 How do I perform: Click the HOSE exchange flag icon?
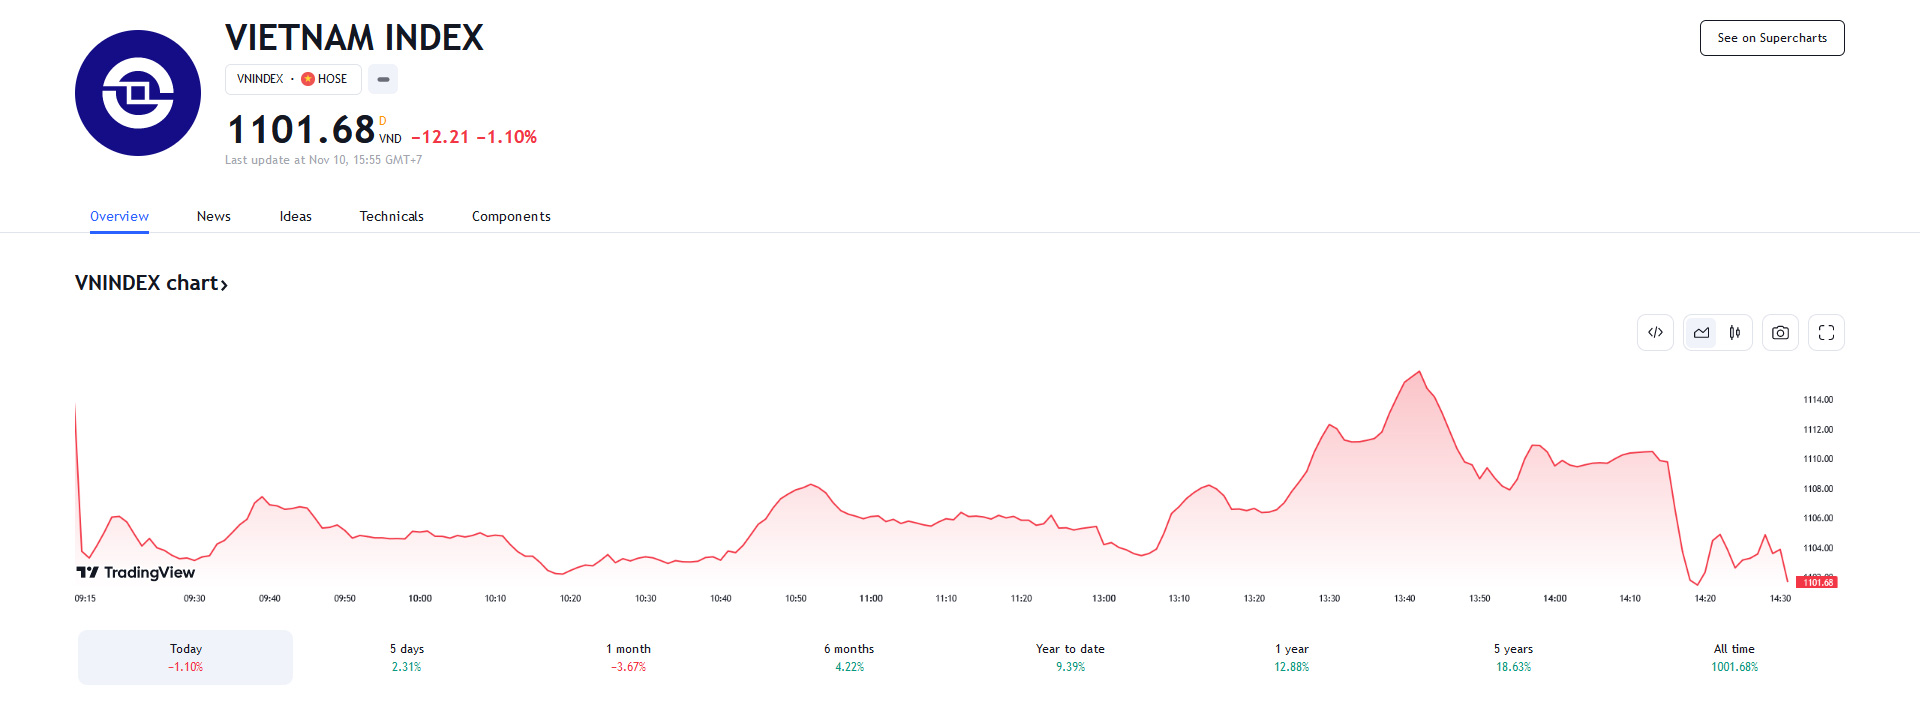308,79
